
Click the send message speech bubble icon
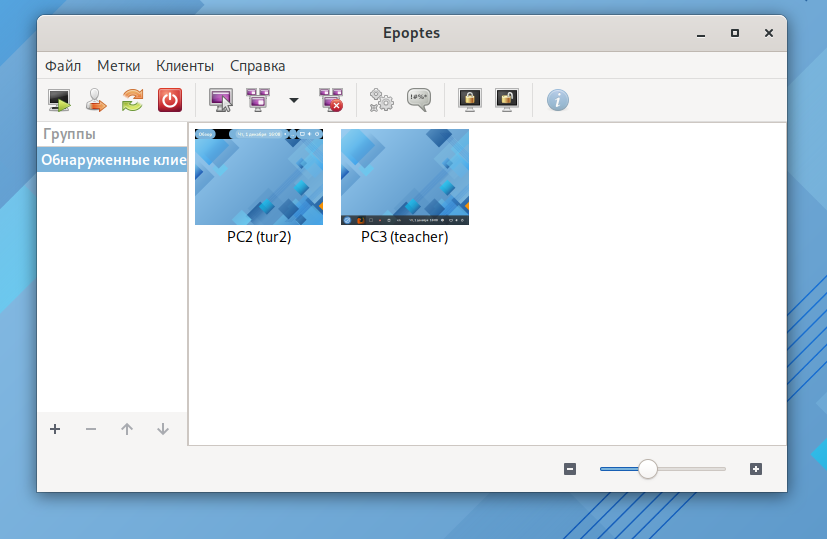[419, 100]
